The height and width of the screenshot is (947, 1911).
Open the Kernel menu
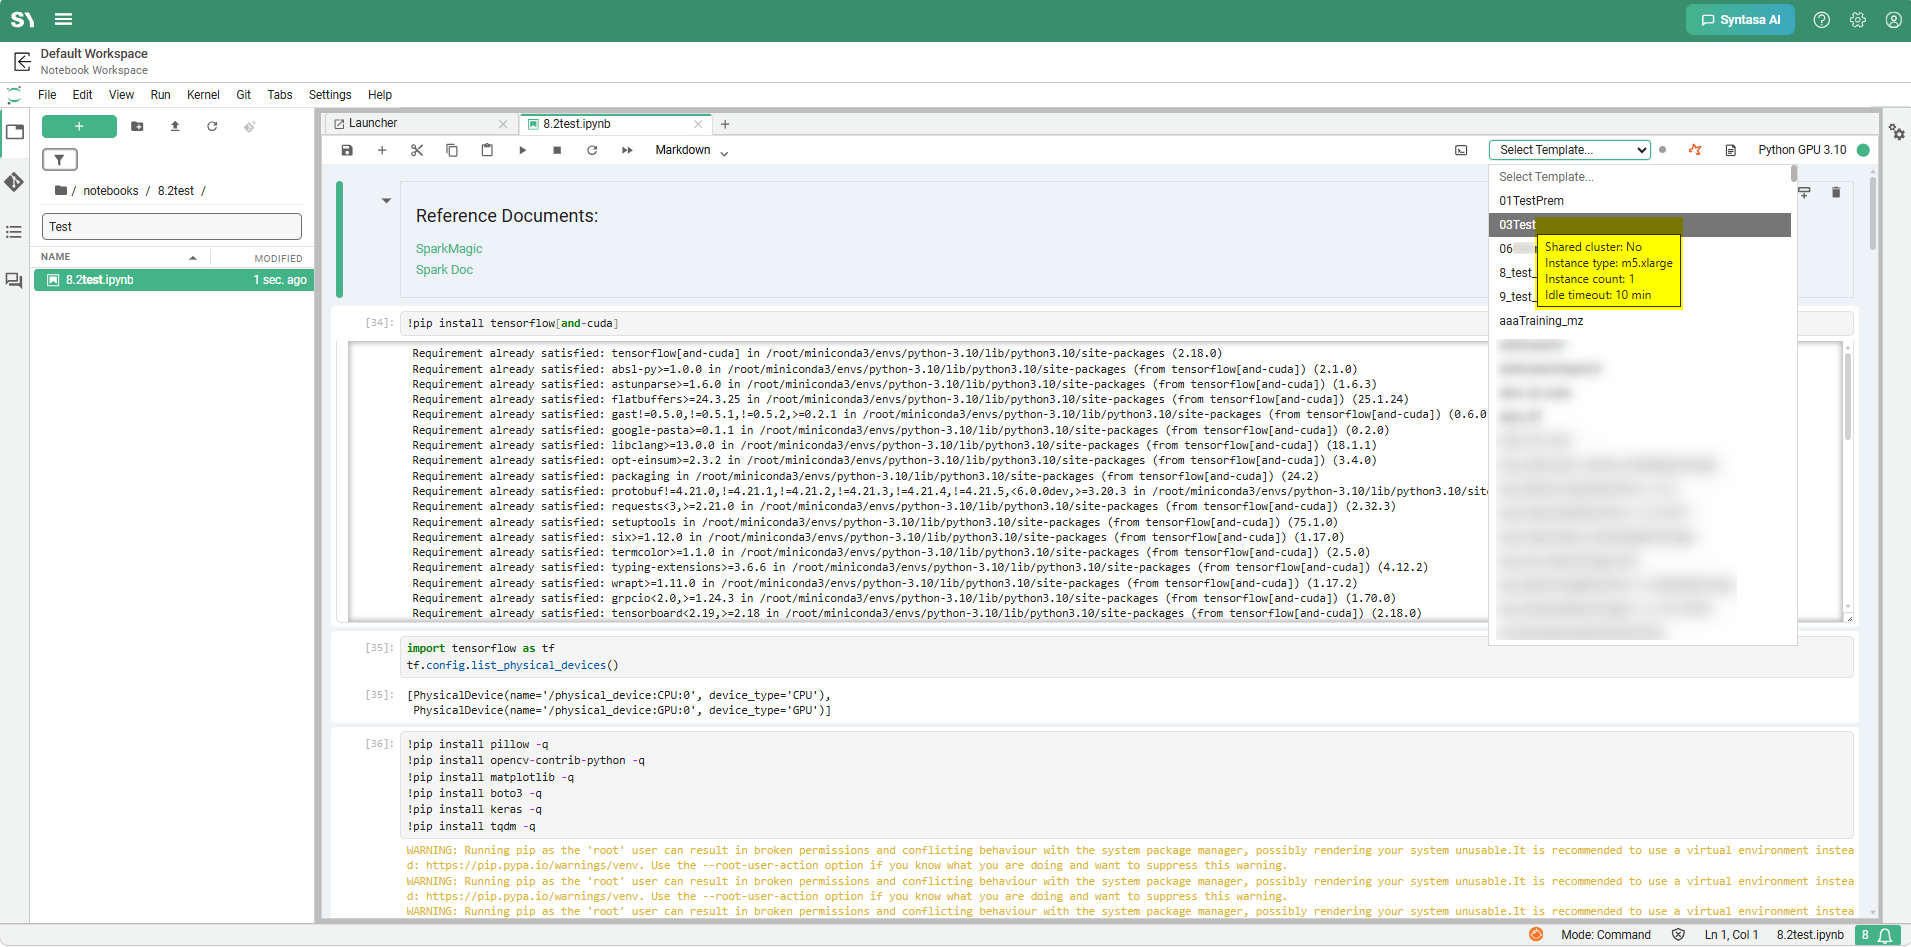click(x=203, y=95)
